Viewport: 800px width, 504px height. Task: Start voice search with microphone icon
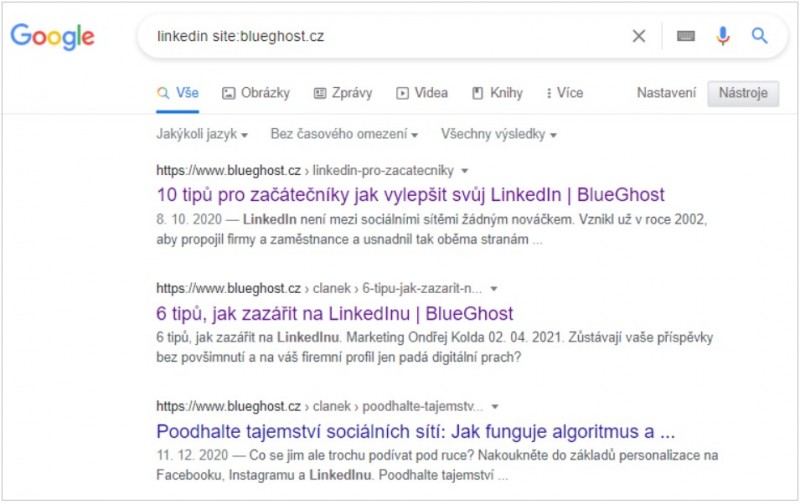click(x=722, y=37)
